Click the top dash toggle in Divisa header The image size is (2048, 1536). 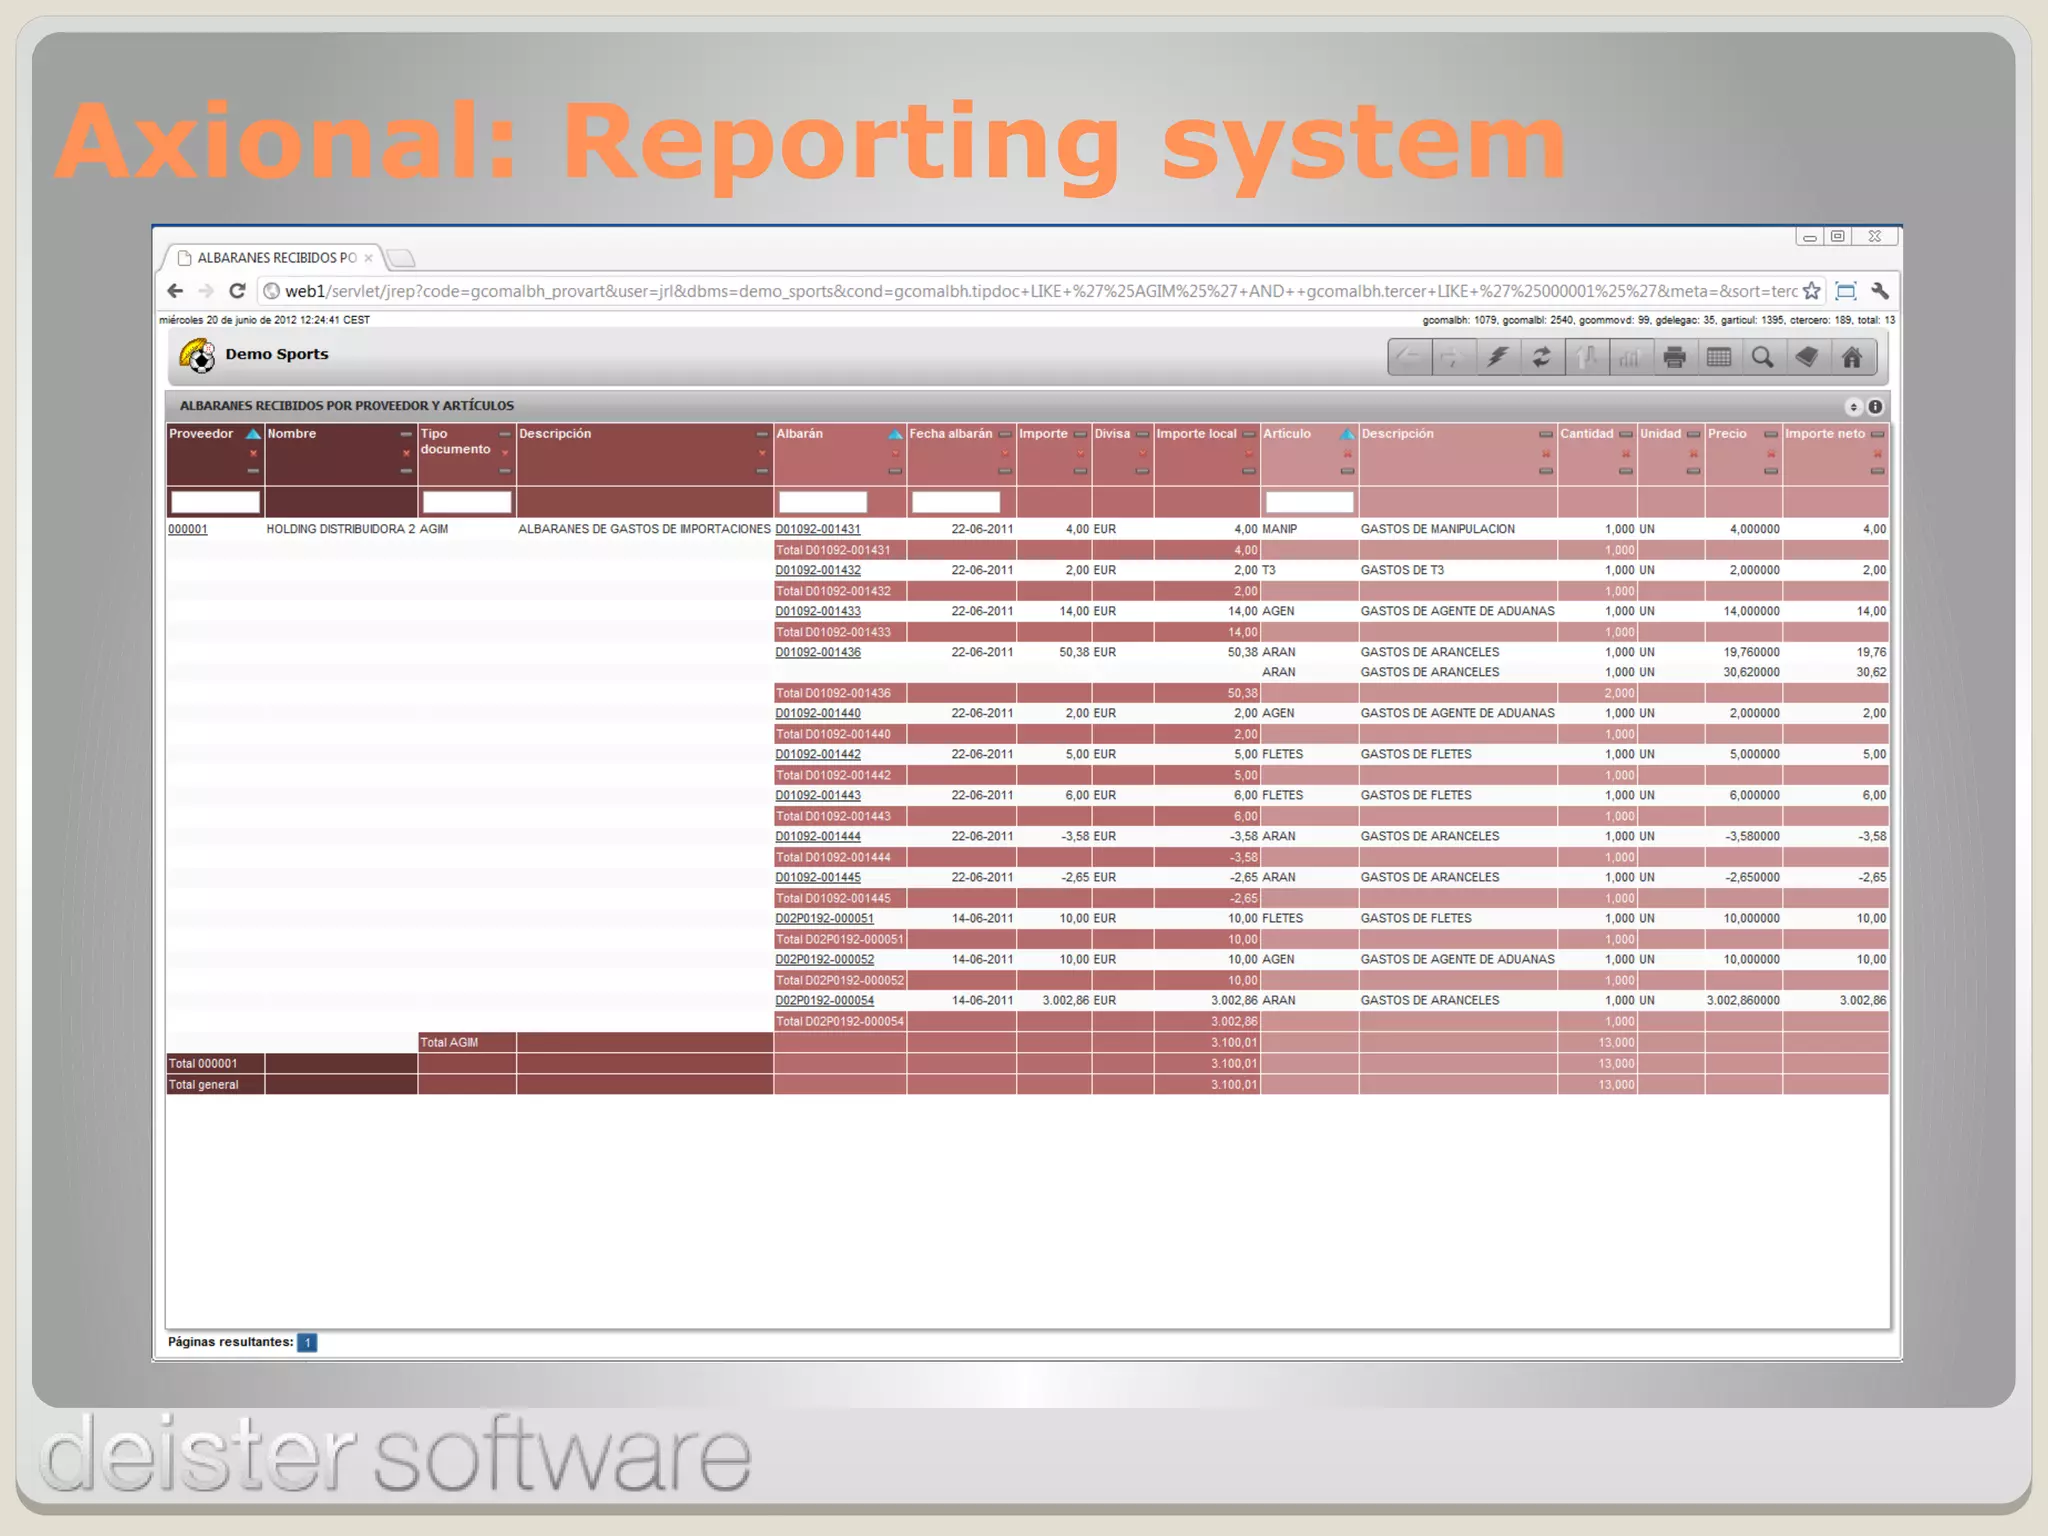tap(1142, 434)
